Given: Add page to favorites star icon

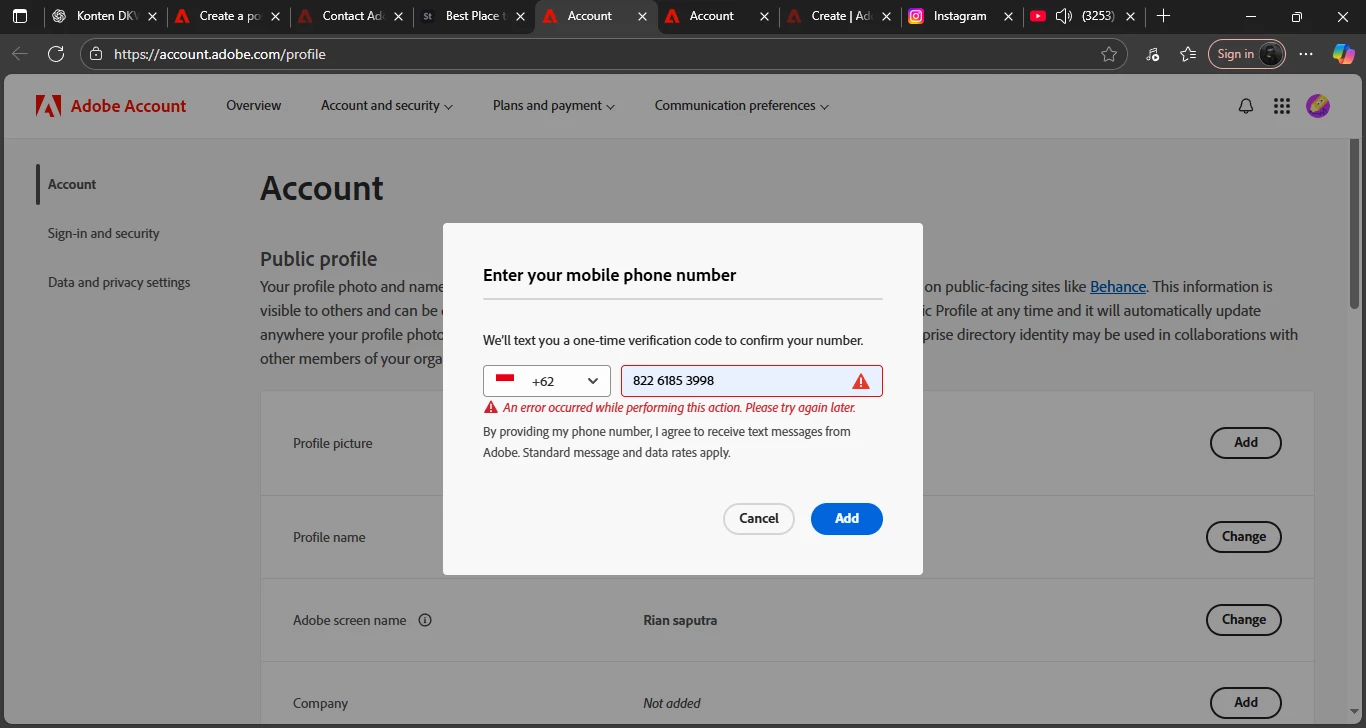Looking at the screenshot, I should (x=1109, y=54).
